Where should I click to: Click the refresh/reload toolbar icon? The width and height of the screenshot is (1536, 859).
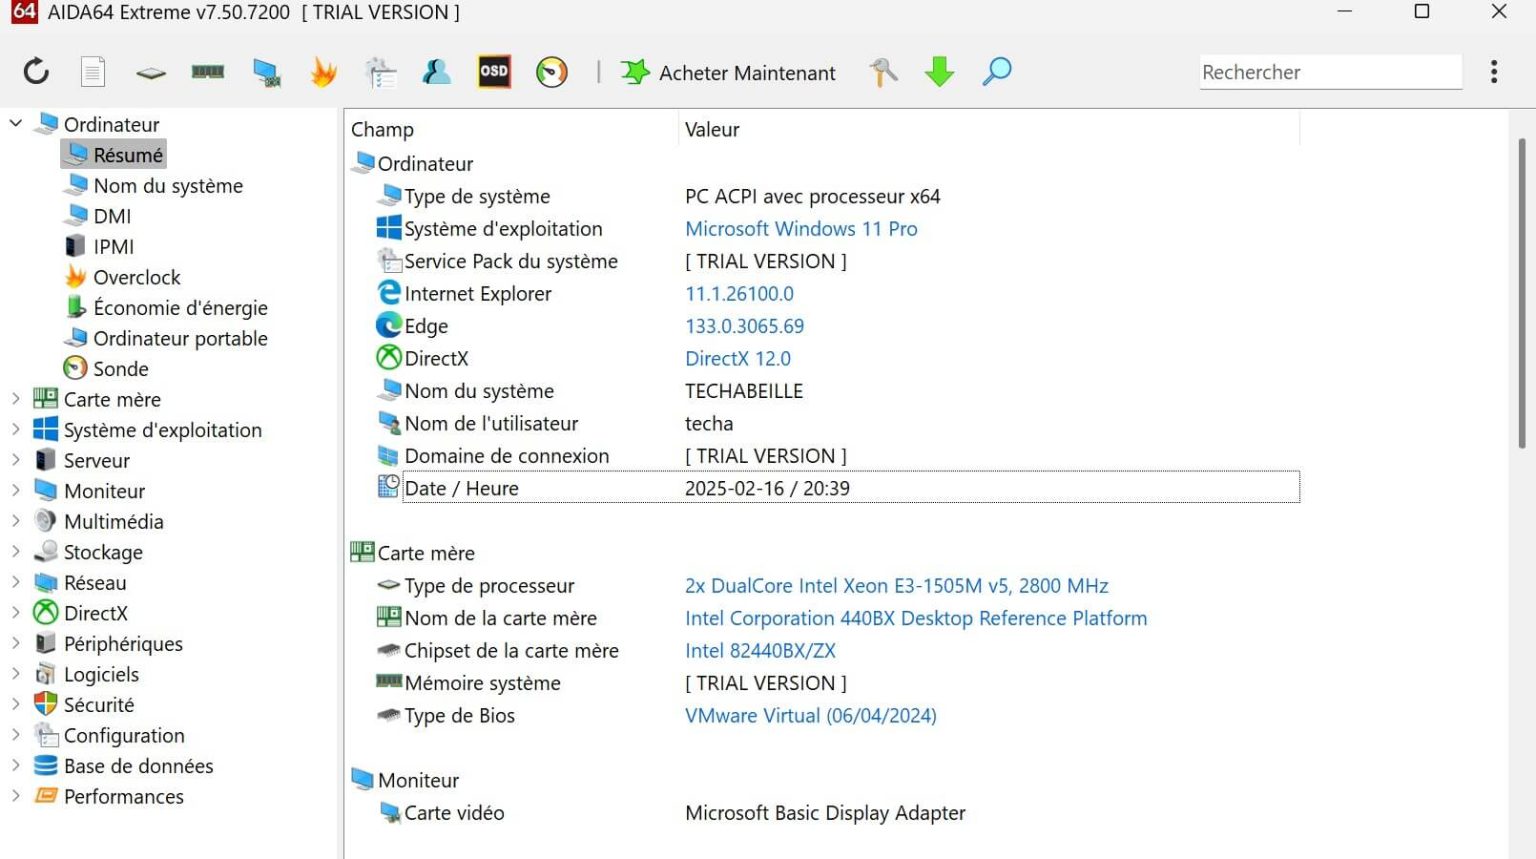coord(36,71)
